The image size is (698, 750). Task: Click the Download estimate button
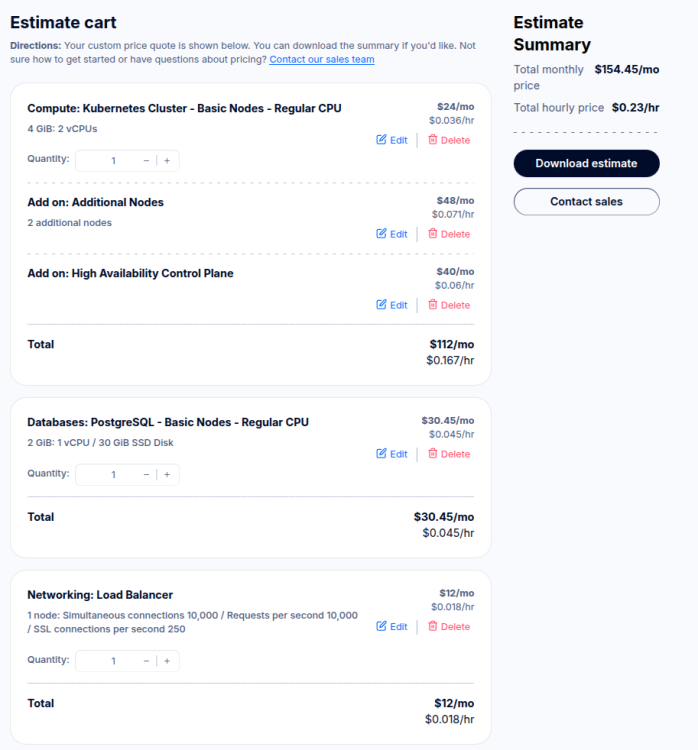click(x=586, y=163)
